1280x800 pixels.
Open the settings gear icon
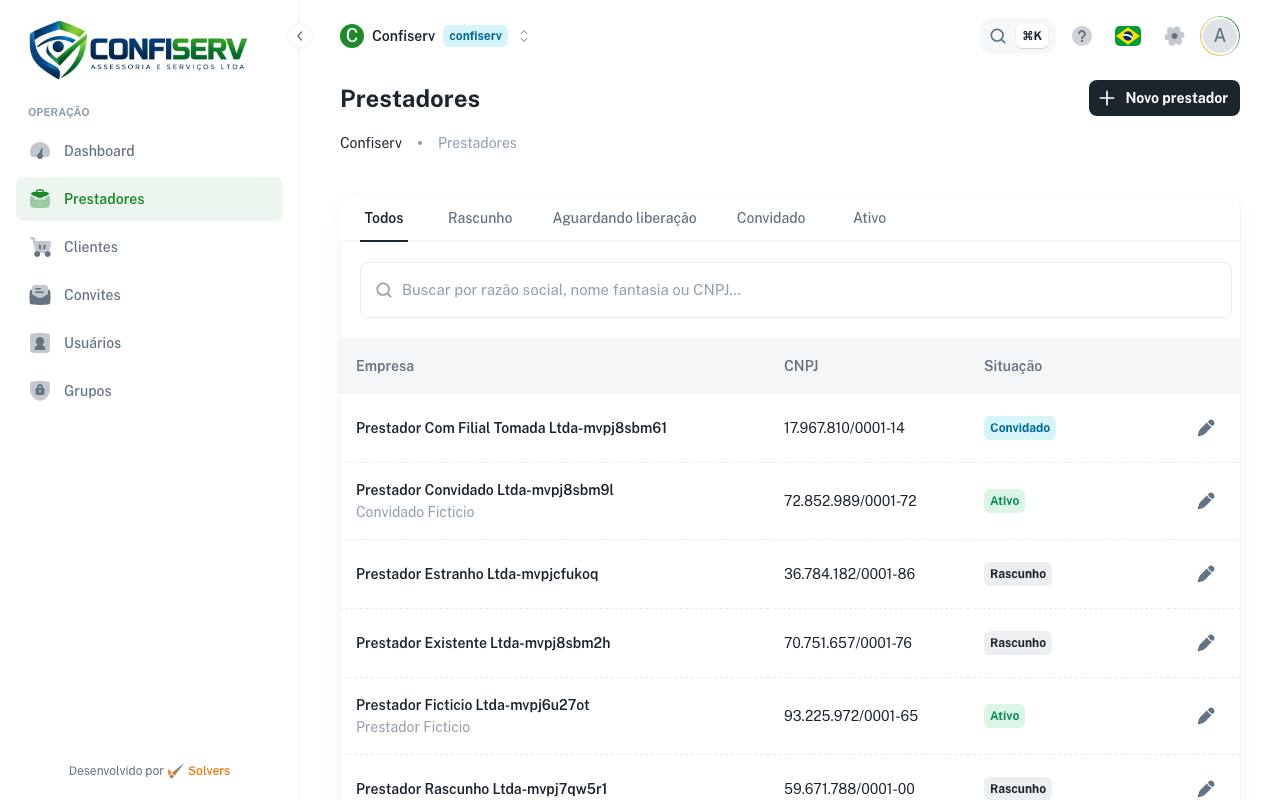1175,36
